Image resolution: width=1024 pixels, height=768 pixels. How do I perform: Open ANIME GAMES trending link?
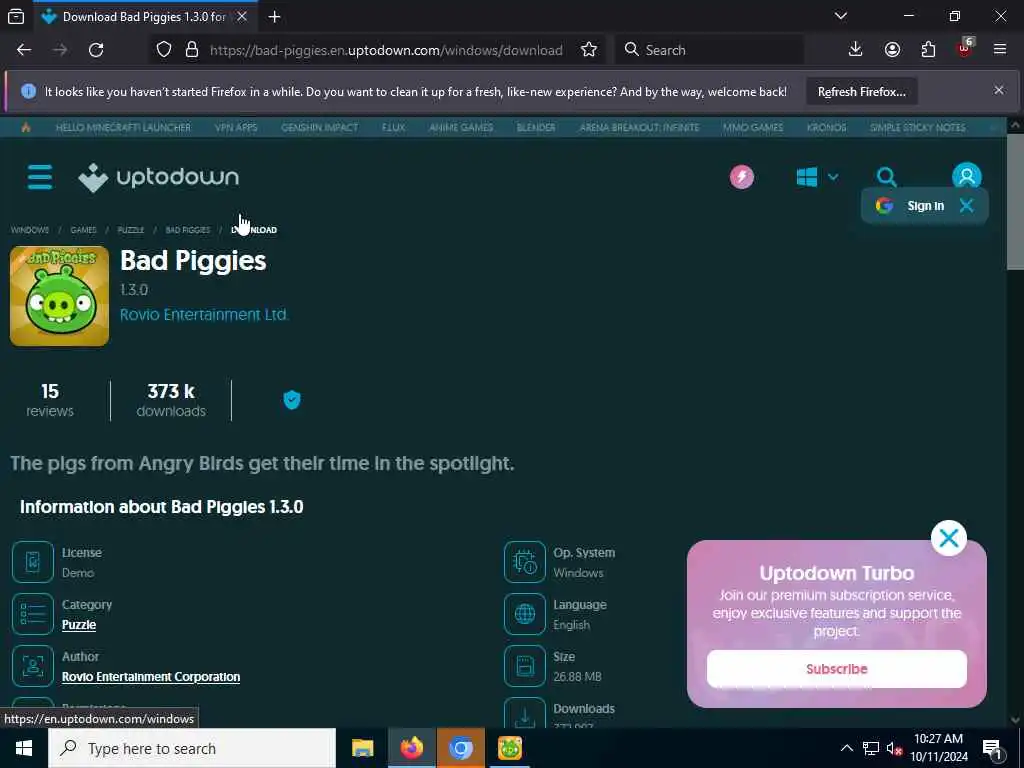pos(461,127)
